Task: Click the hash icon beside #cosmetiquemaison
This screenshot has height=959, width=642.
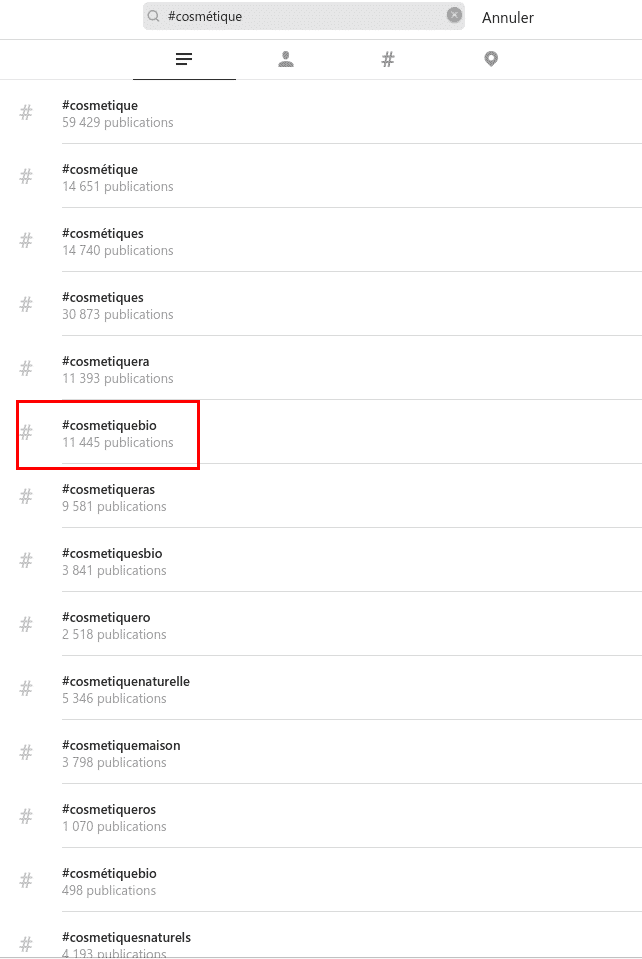Action: [x=26, y=753]
